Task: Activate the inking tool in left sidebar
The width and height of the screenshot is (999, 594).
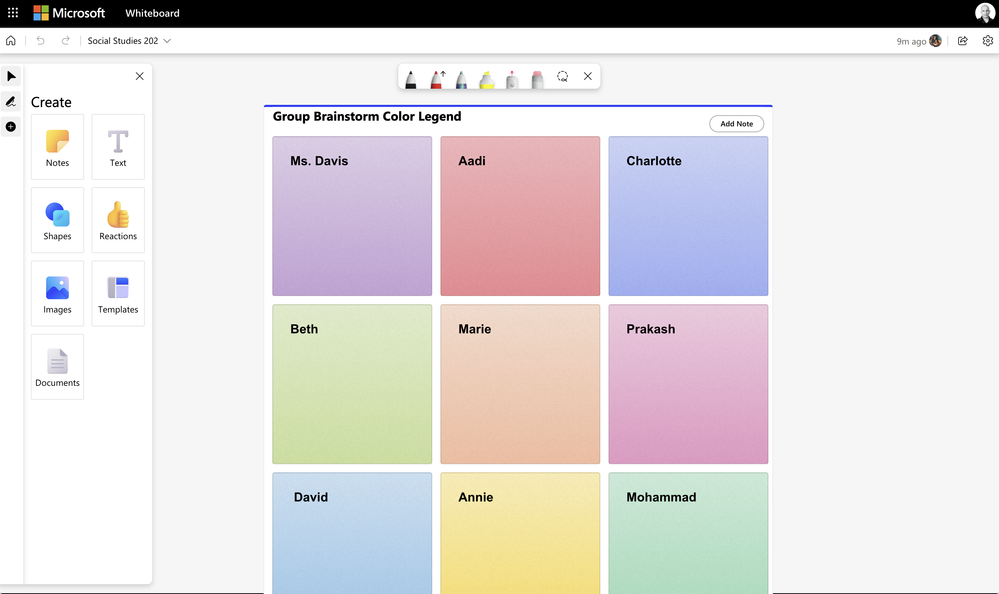Action: pyautogui.click(x=11, y=101)
